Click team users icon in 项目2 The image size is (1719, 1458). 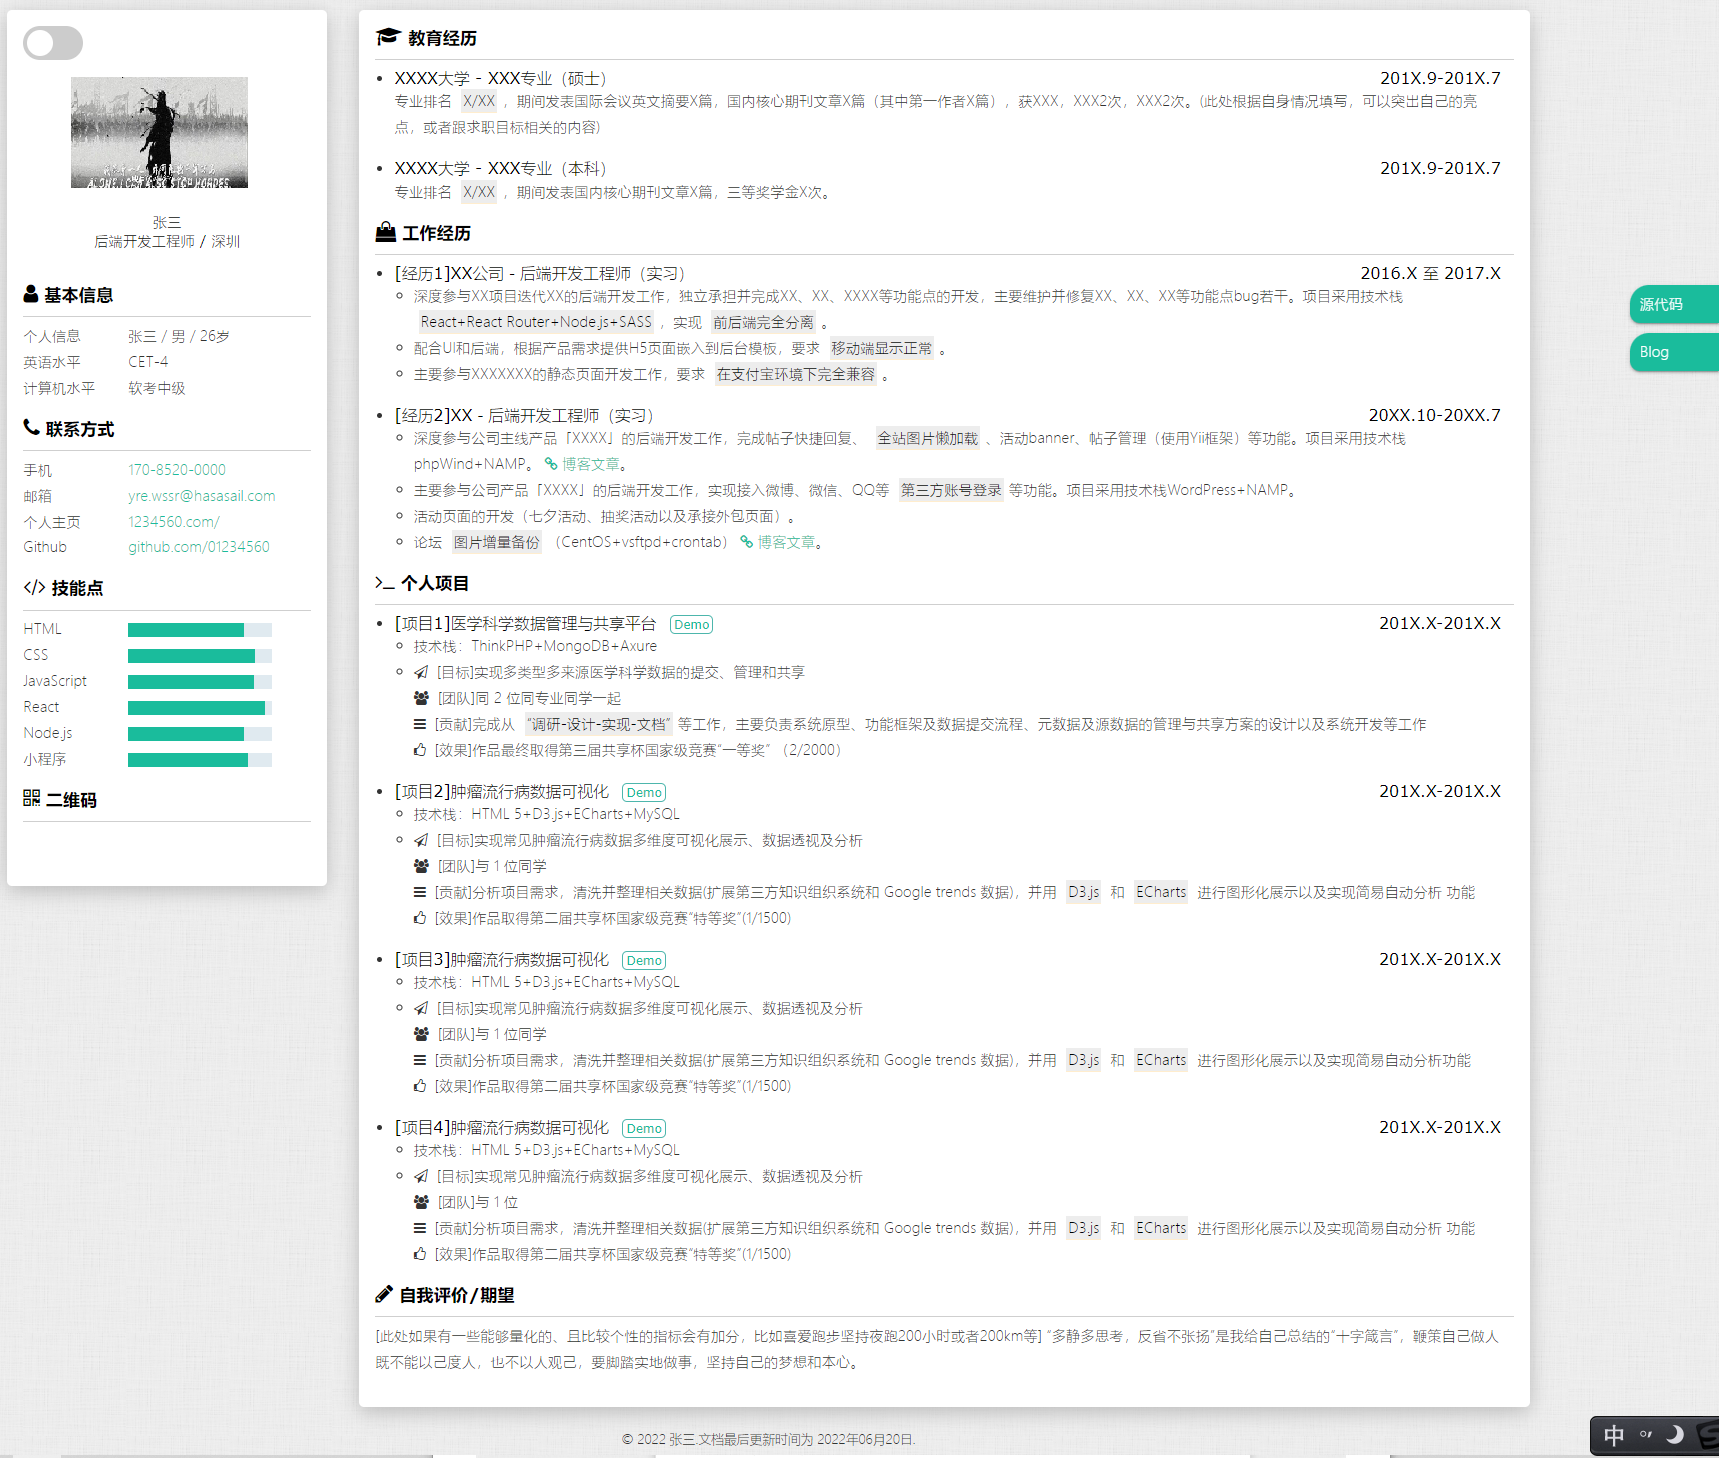pos(421,866)
